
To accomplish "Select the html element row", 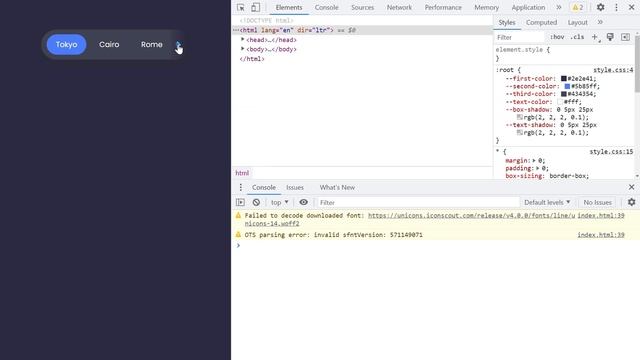I will point(362,30).
